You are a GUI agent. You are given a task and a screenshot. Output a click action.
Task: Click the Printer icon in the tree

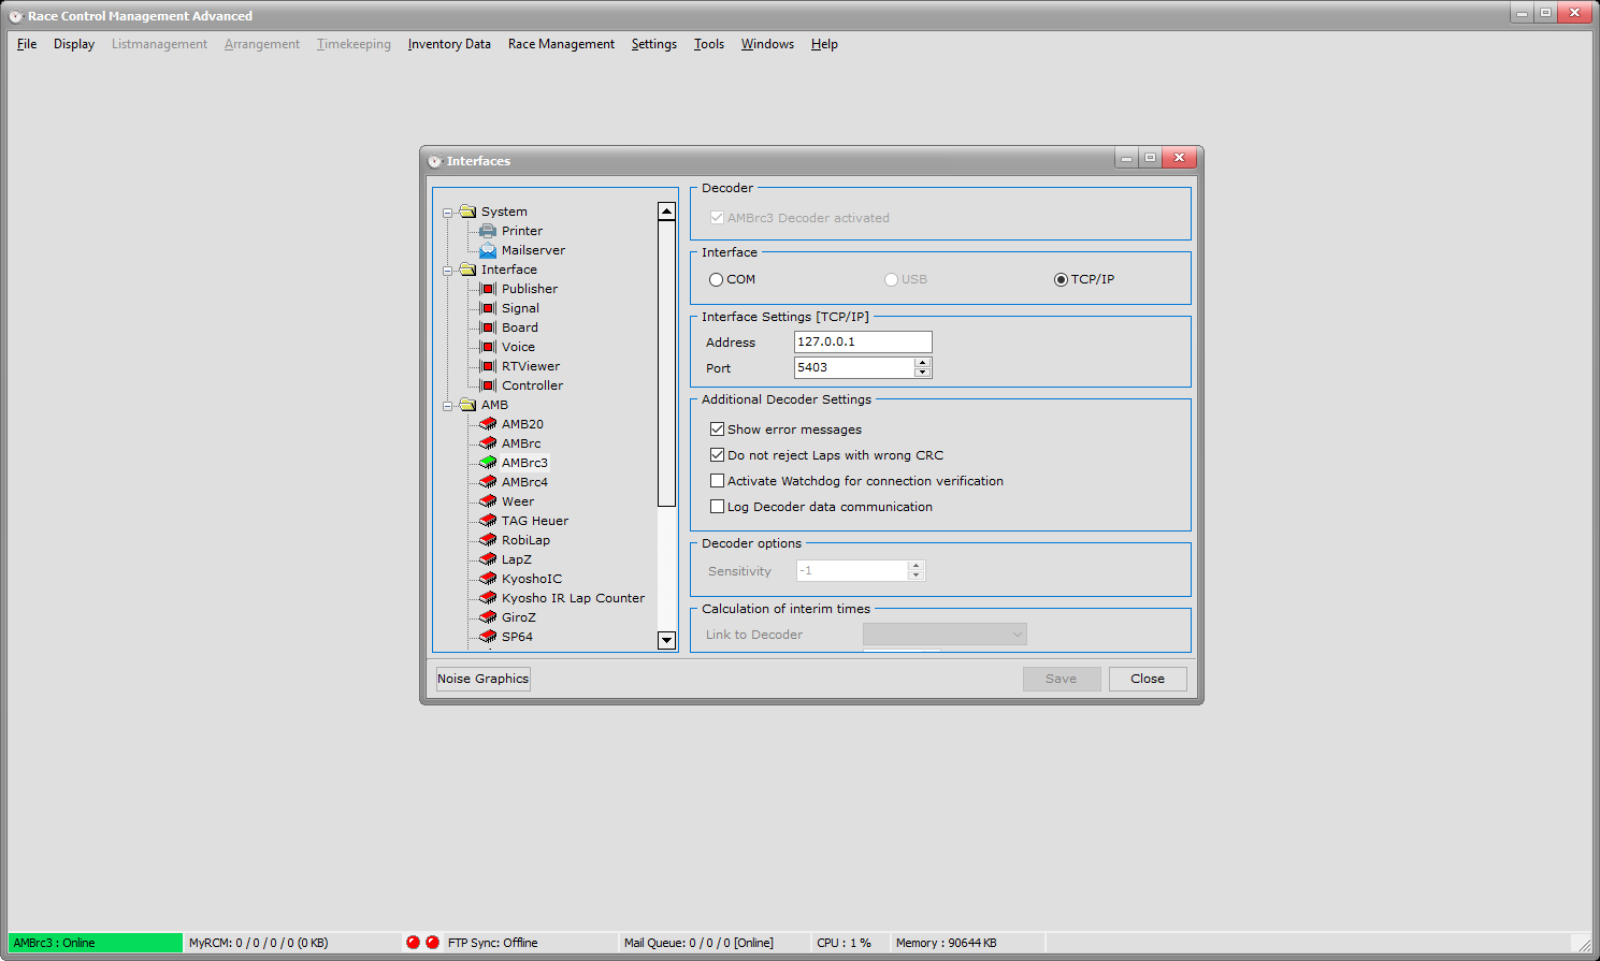click(x=488, y=231)
